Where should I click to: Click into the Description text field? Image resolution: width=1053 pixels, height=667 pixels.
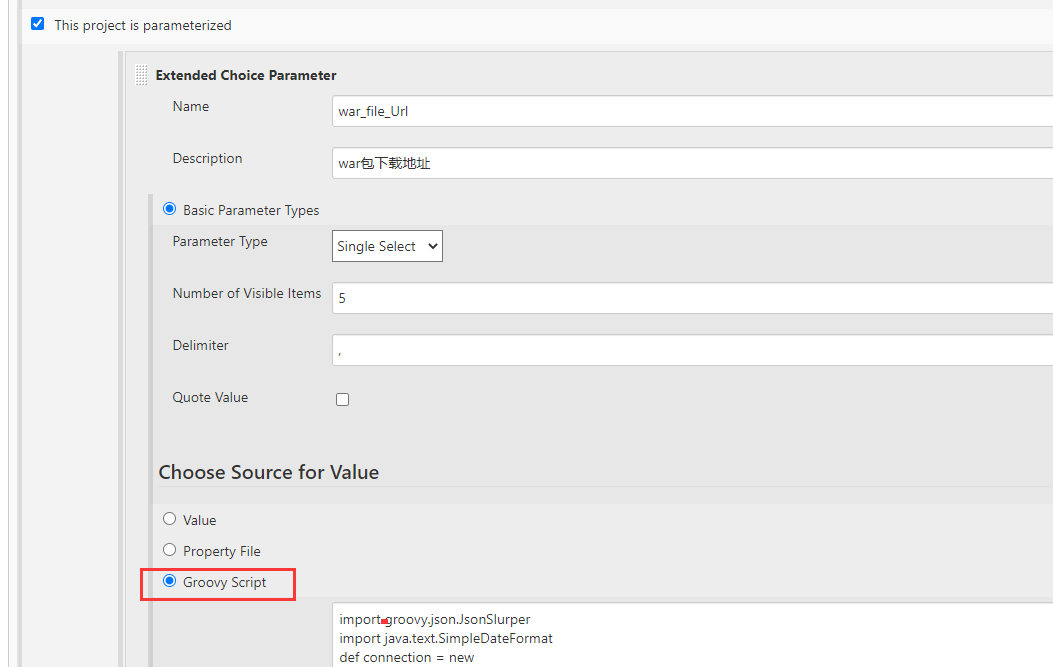point(692,163)
